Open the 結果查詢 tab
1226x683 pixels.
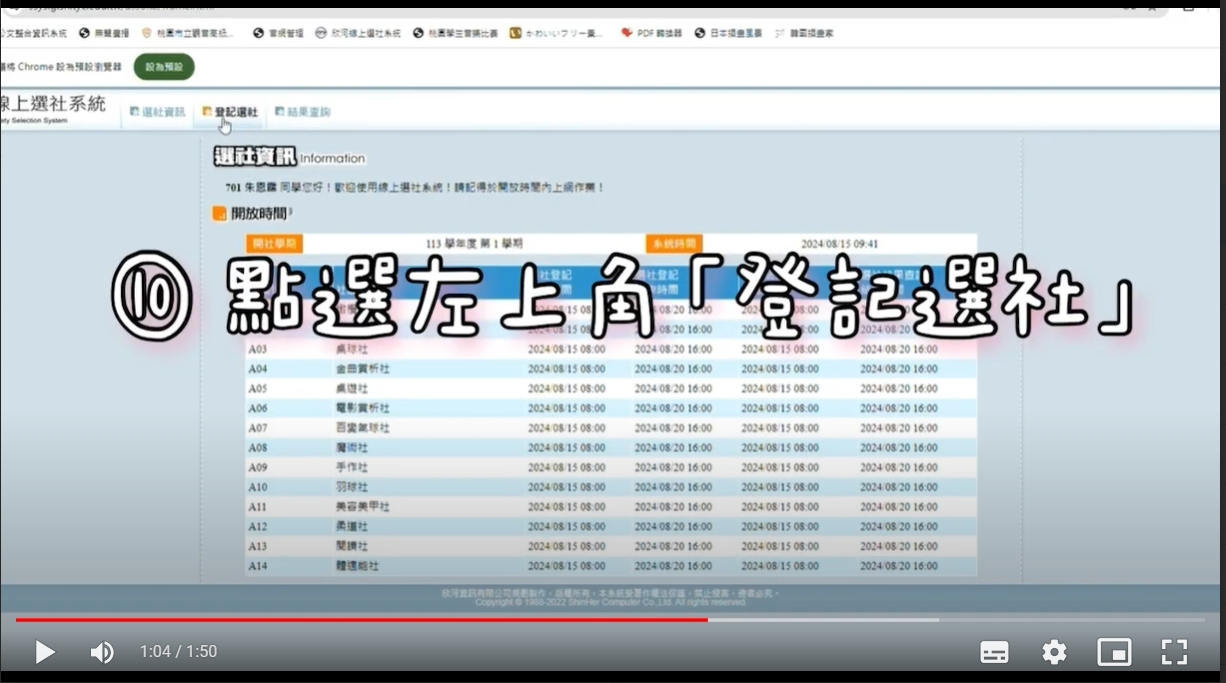[302, 112]
